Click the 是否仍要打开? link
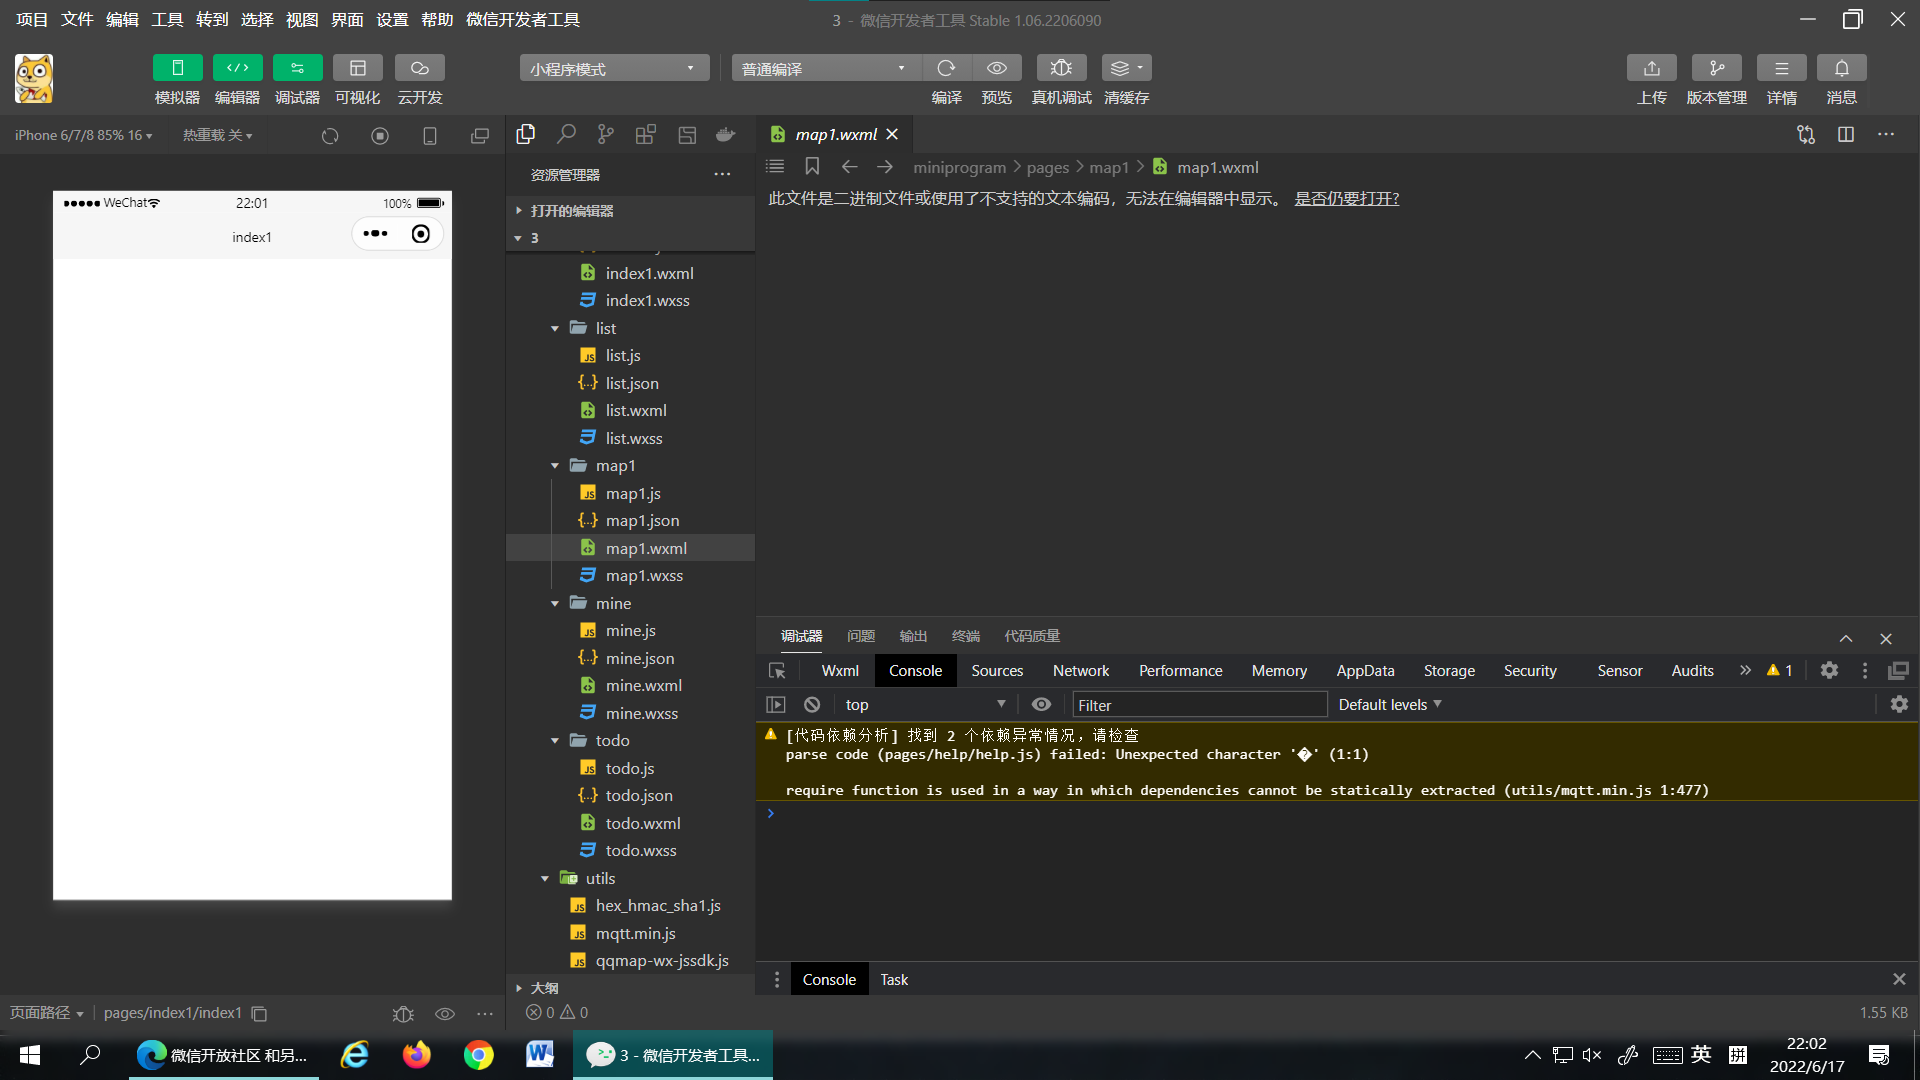Image resolution: width=1920 pixels, height=1080 pixels. 1346,199
